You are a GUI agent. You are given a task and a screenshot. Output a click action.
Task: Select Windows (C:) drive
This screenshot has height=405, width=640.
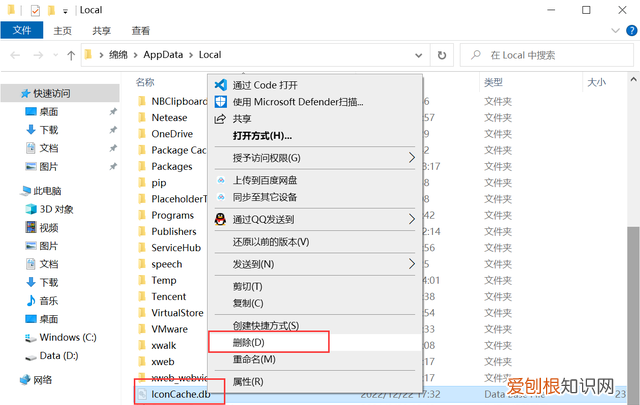[x=61, y=337]
